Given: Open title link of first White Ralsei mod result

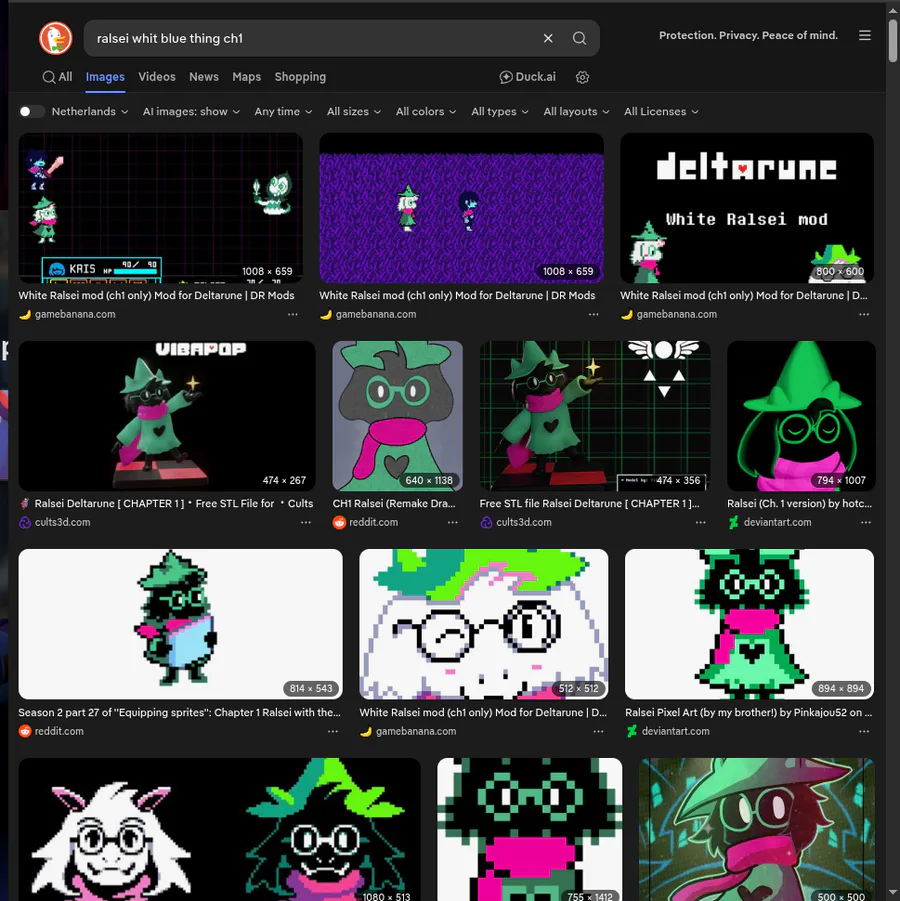Looking at the screenshot, I should coord(156,295).
